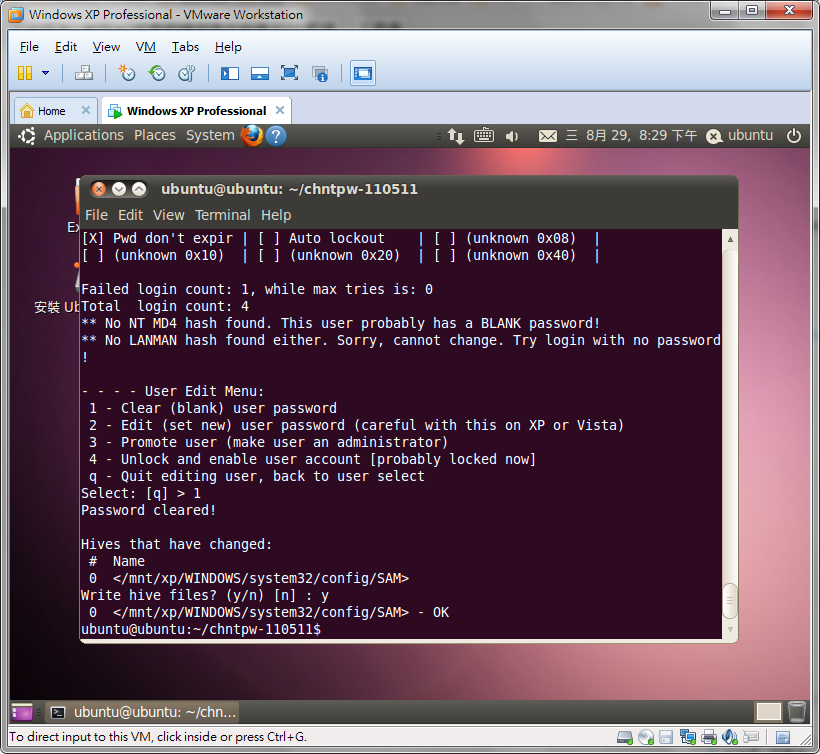Click the Unity mode toolbar icon
The width and height of the screenshot is (820, 754).
(x=320, y=74)
